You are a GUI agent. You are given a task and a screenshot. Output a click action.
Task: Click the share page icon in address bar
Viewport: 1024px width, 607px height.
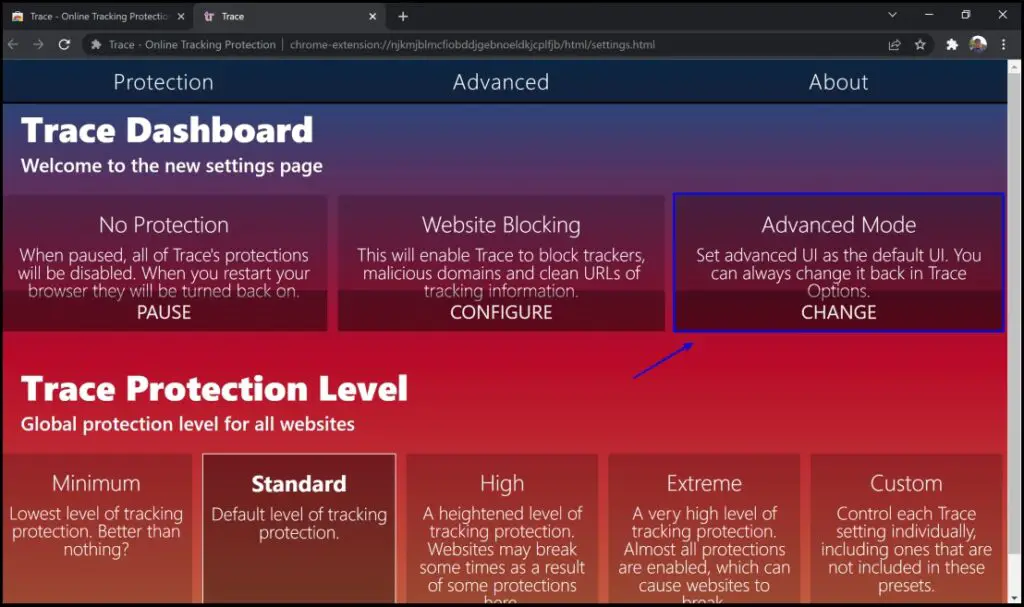pyautogui.click(x=894, y=44)
